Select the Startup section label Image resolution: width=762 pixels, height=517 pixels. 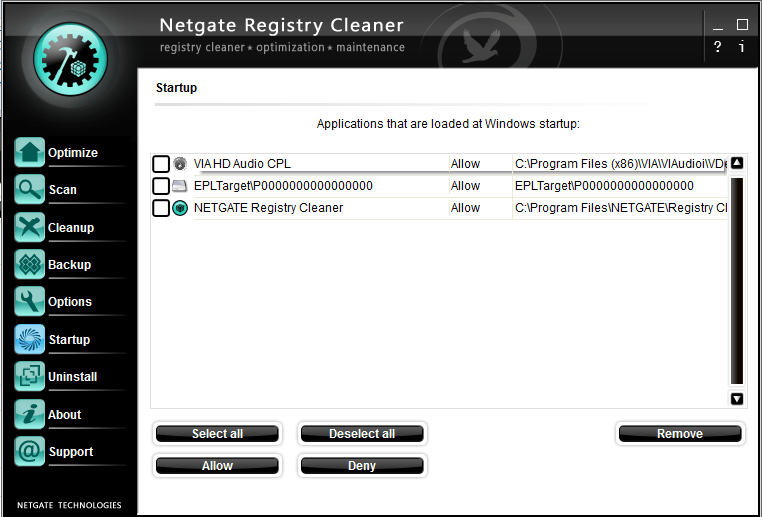click(x=69, y=340)
